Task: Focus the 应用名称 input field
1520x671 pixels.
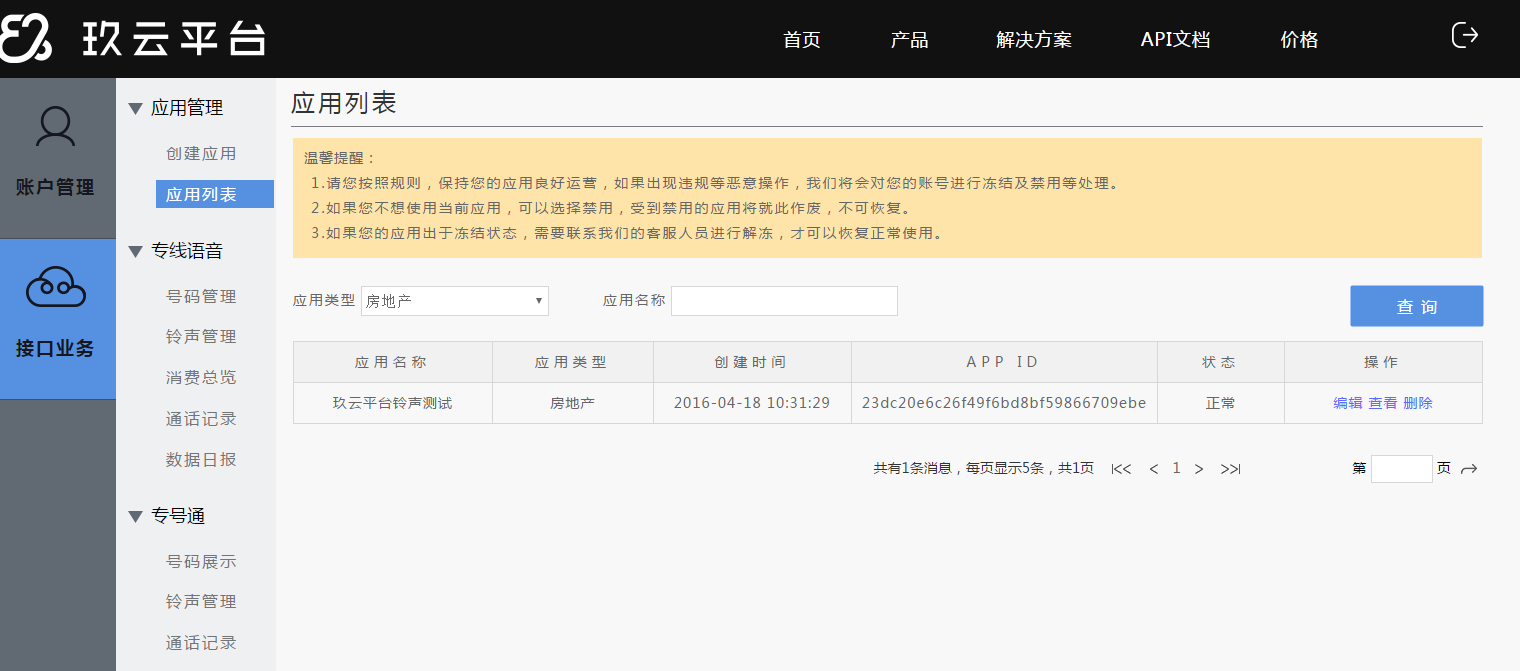Action: coord(784,301)
